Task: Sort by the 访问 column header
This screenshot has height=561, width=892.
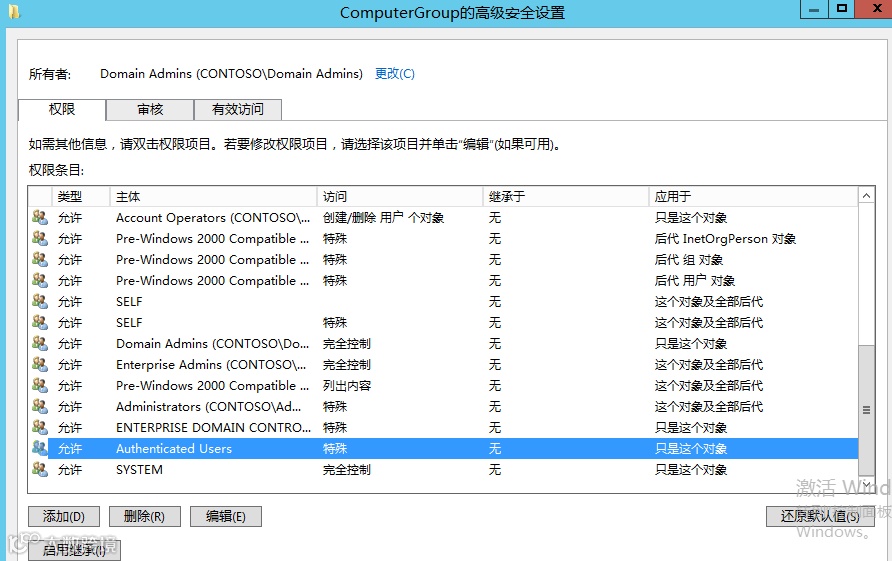Action: [399, 197]
